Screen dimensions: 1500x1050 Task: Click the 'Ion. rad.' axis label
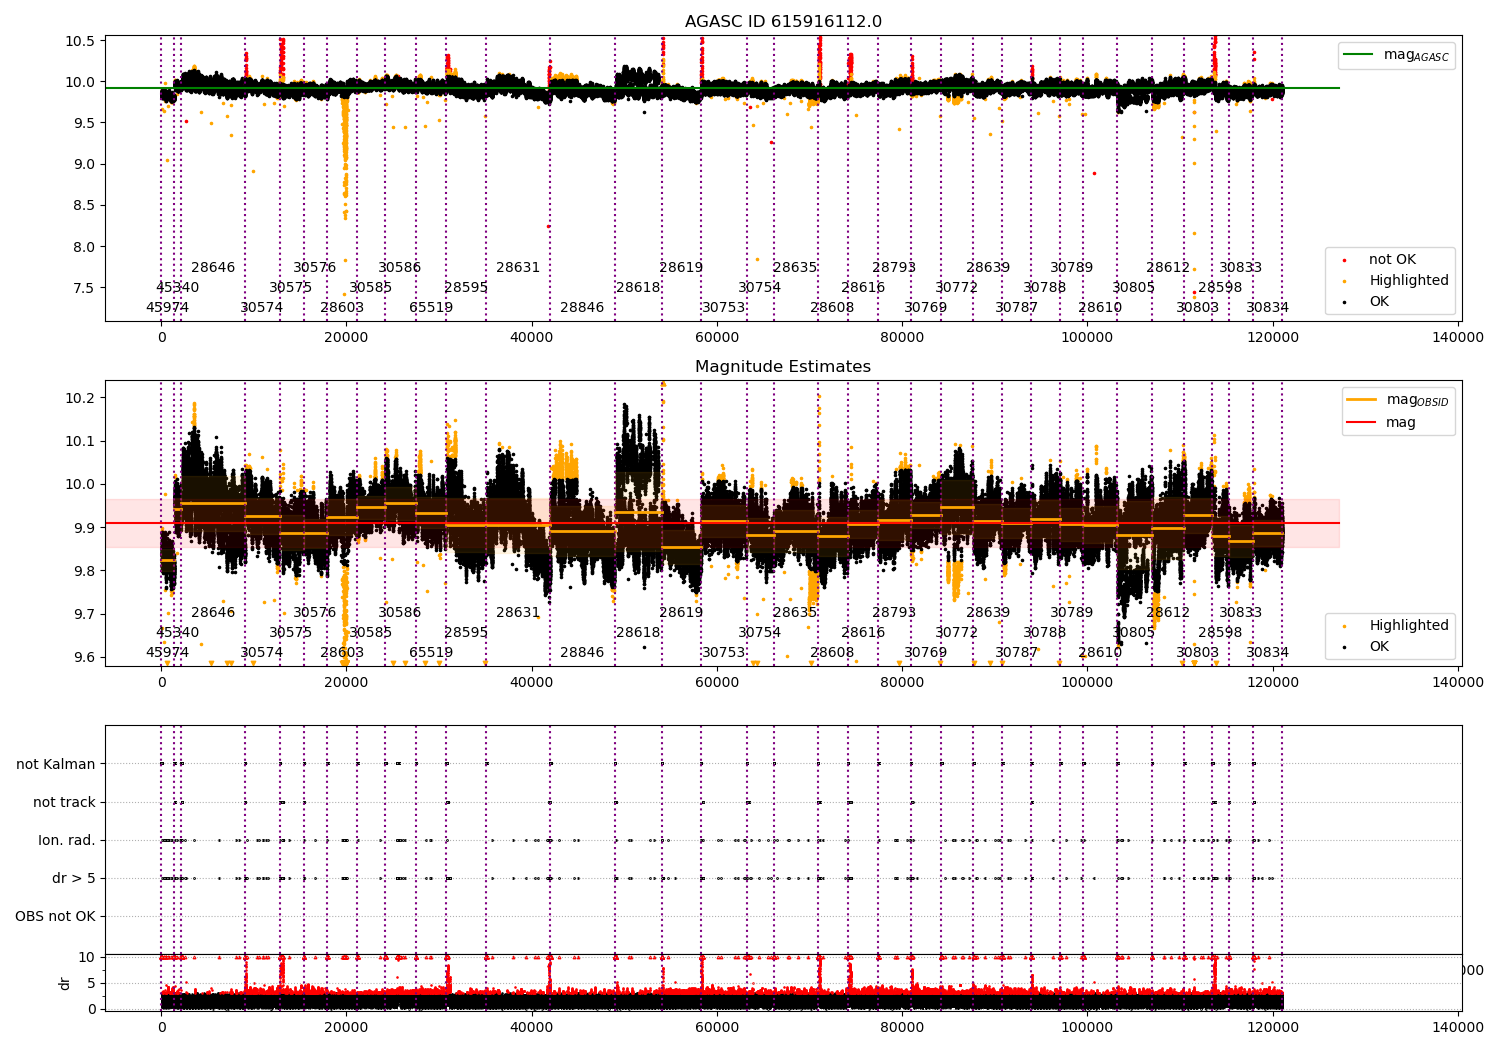(x=67, y=840)
